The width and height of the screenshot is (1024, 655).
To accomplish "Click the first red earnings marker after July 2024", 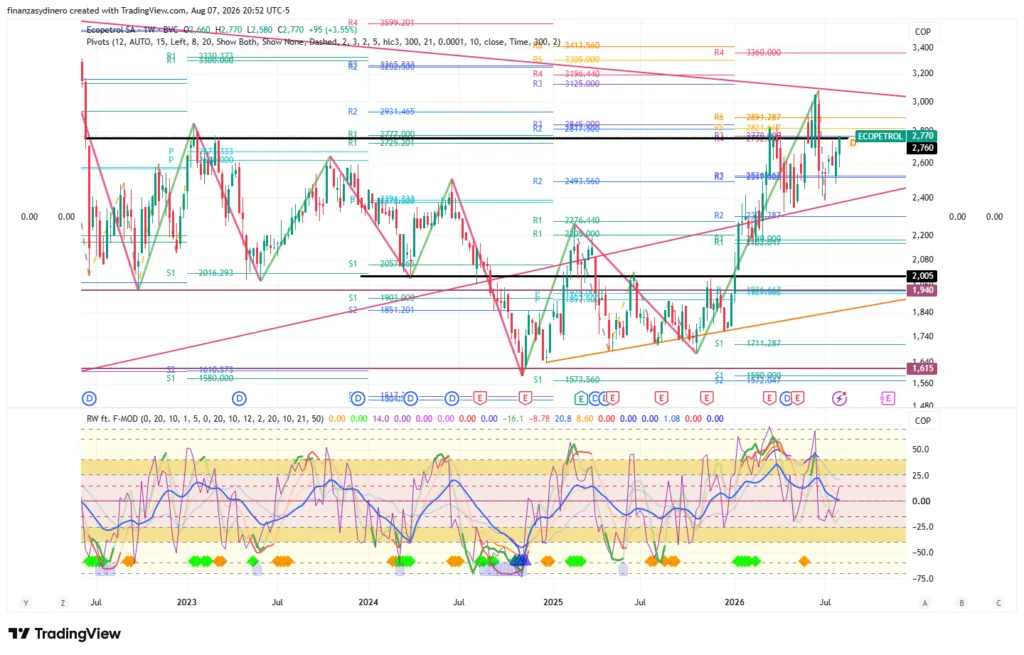I will [x=480, y=398].
